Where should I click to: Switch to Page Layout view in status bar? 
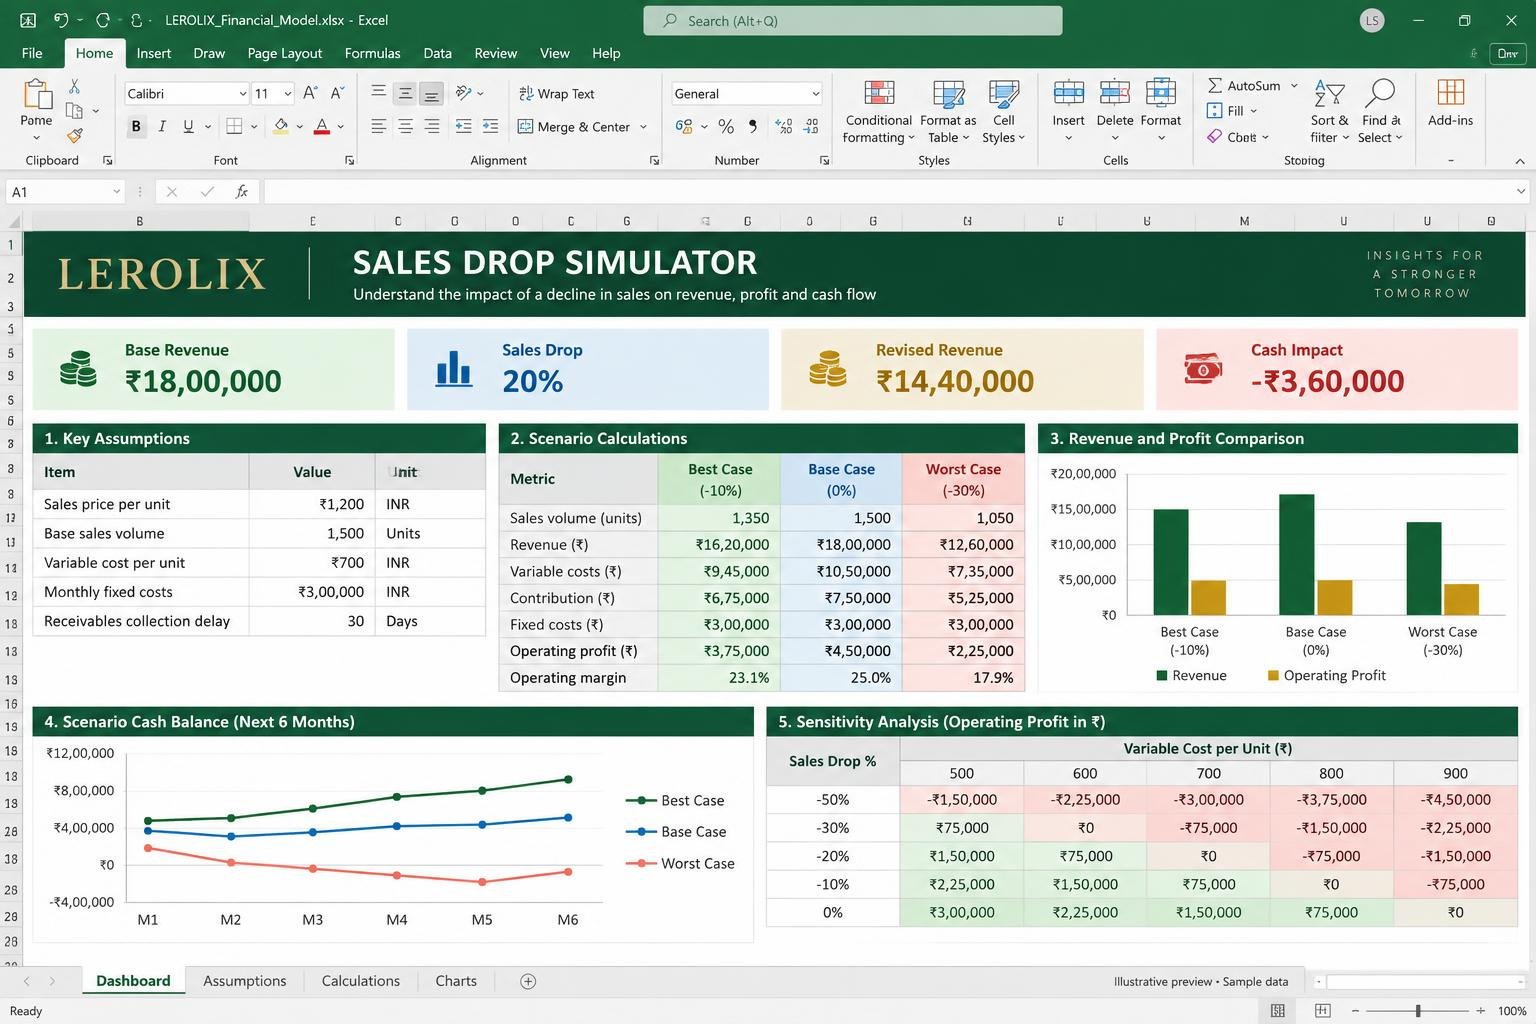1322,1011
